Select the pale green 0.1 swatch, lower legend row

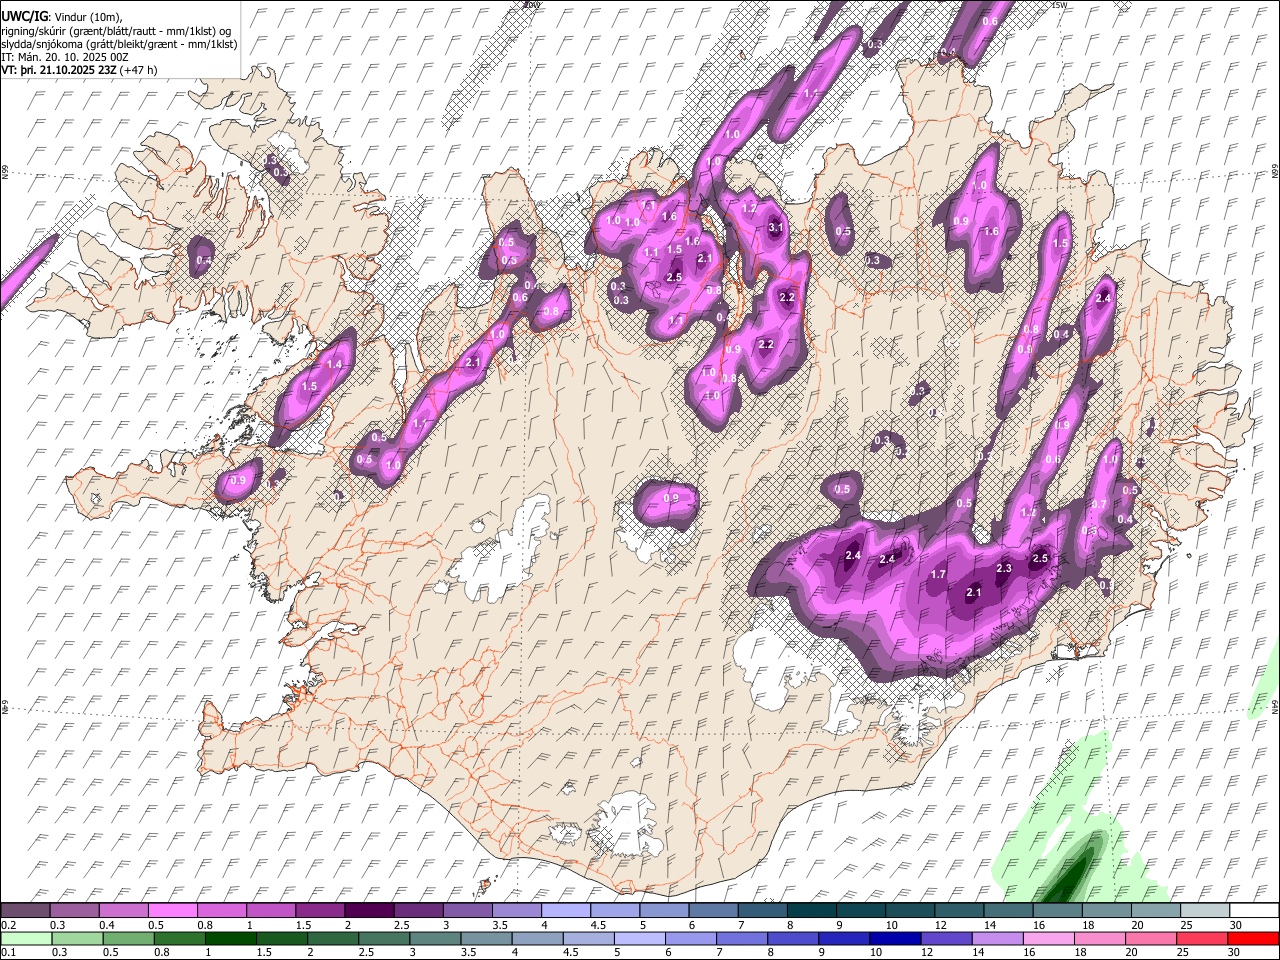point(26,938)
